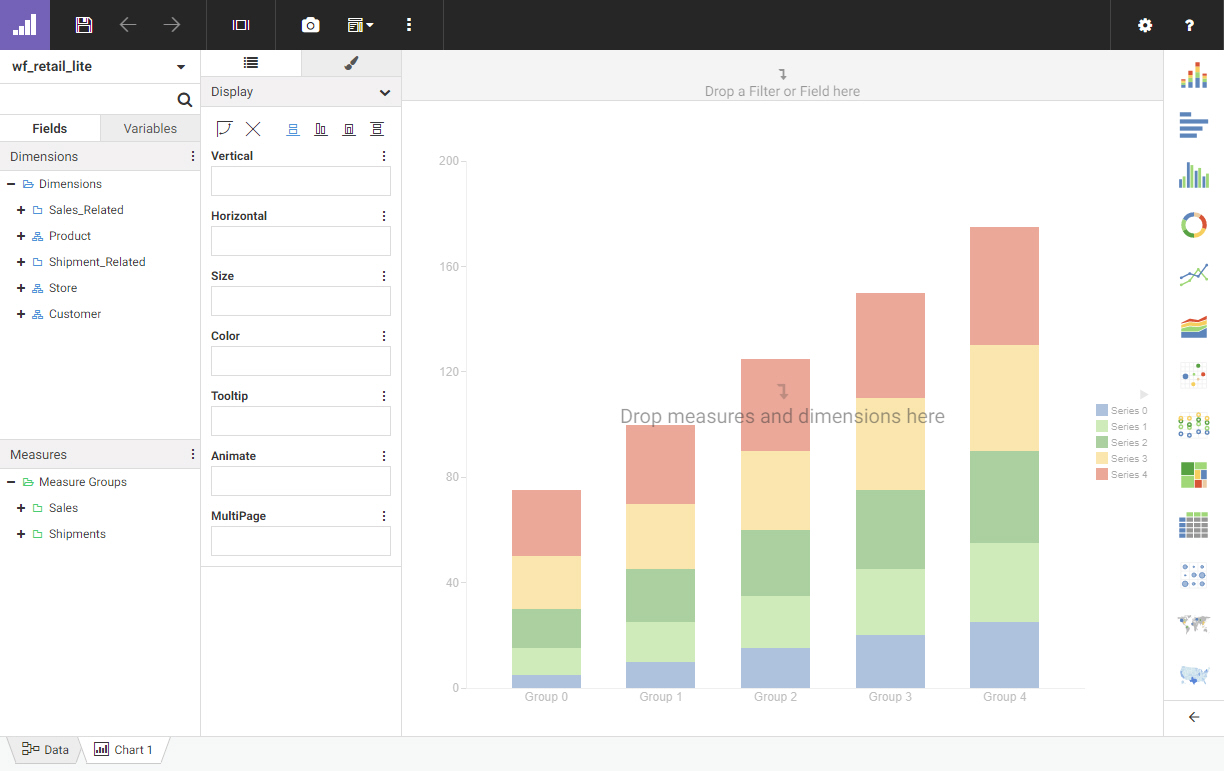Switch to the field list settings tab

(251, 63)
